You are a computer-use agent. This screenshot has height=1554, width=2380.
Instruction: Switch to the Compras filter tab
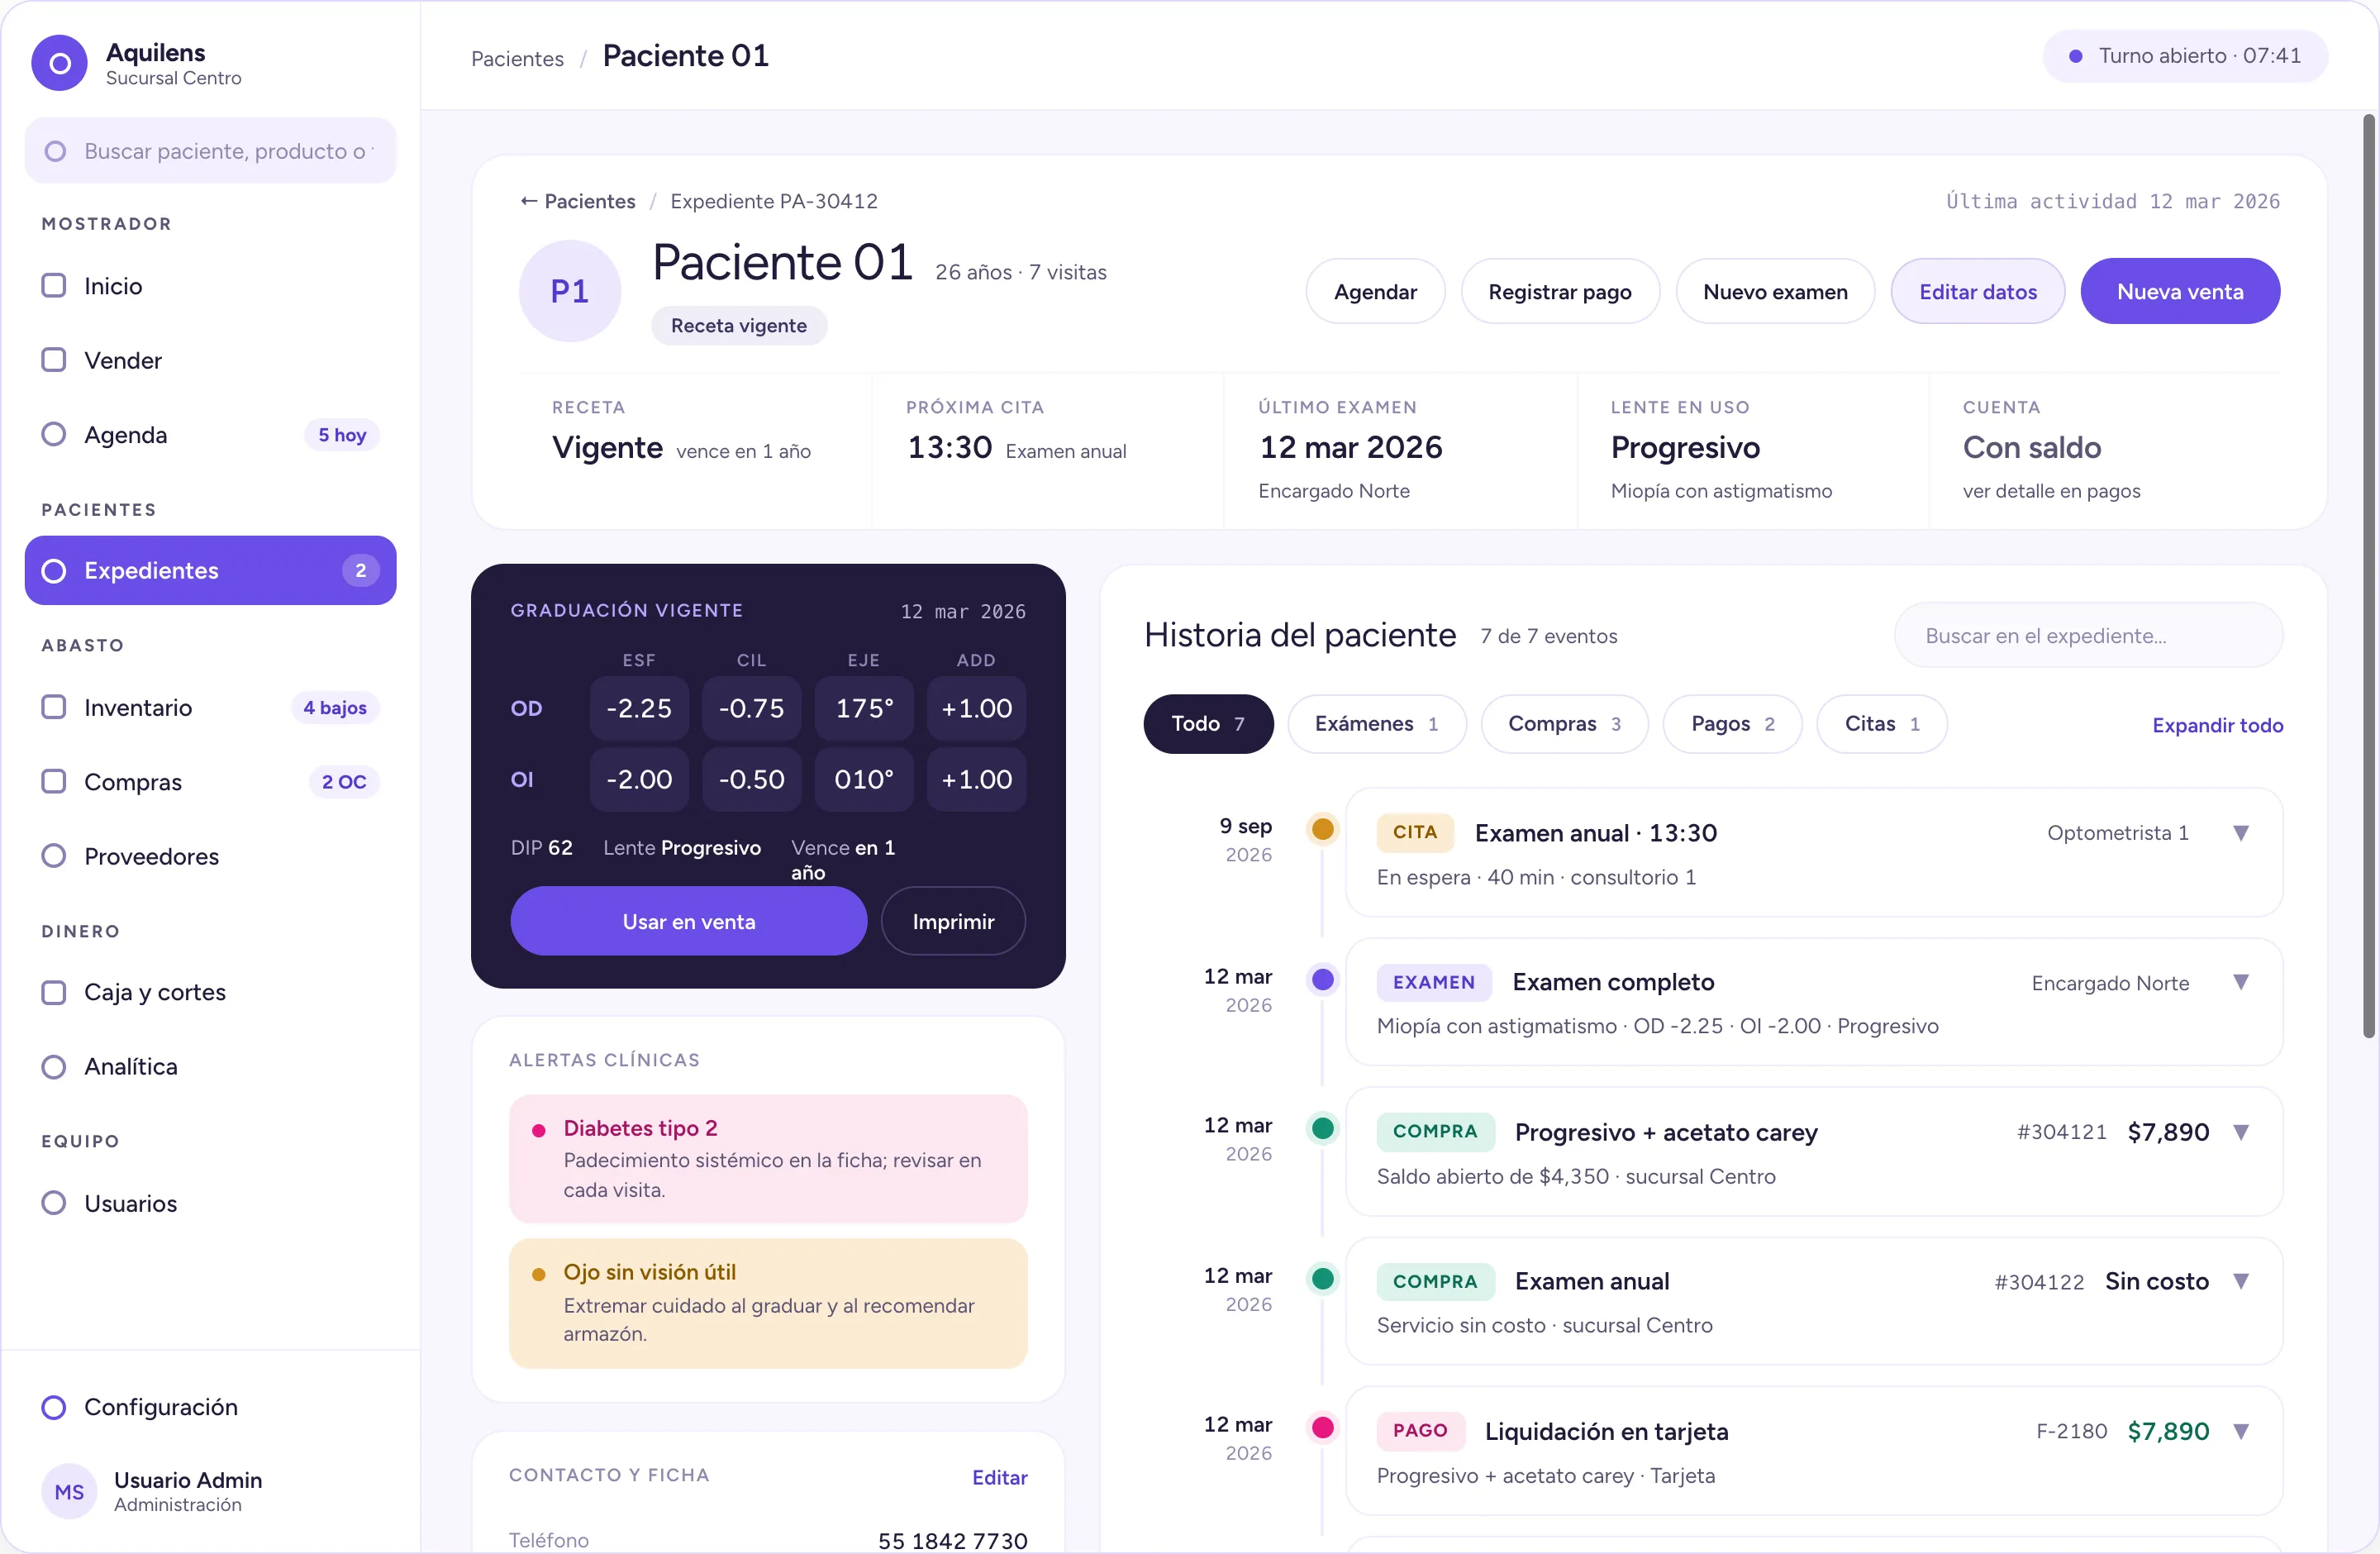(x=1564, y=723)
